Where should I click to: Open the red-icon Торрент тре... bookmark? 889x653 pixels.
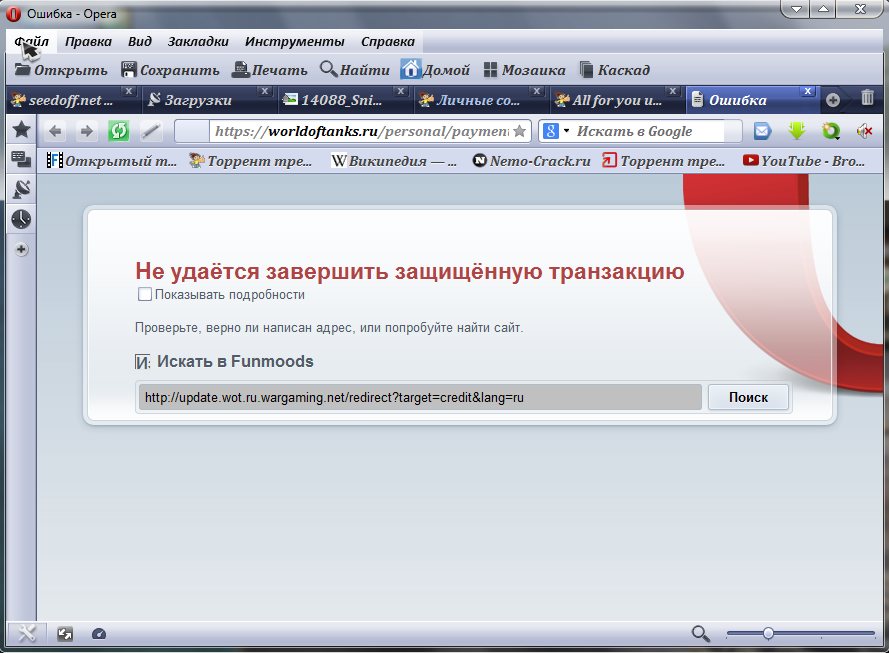tap(663, 161)
